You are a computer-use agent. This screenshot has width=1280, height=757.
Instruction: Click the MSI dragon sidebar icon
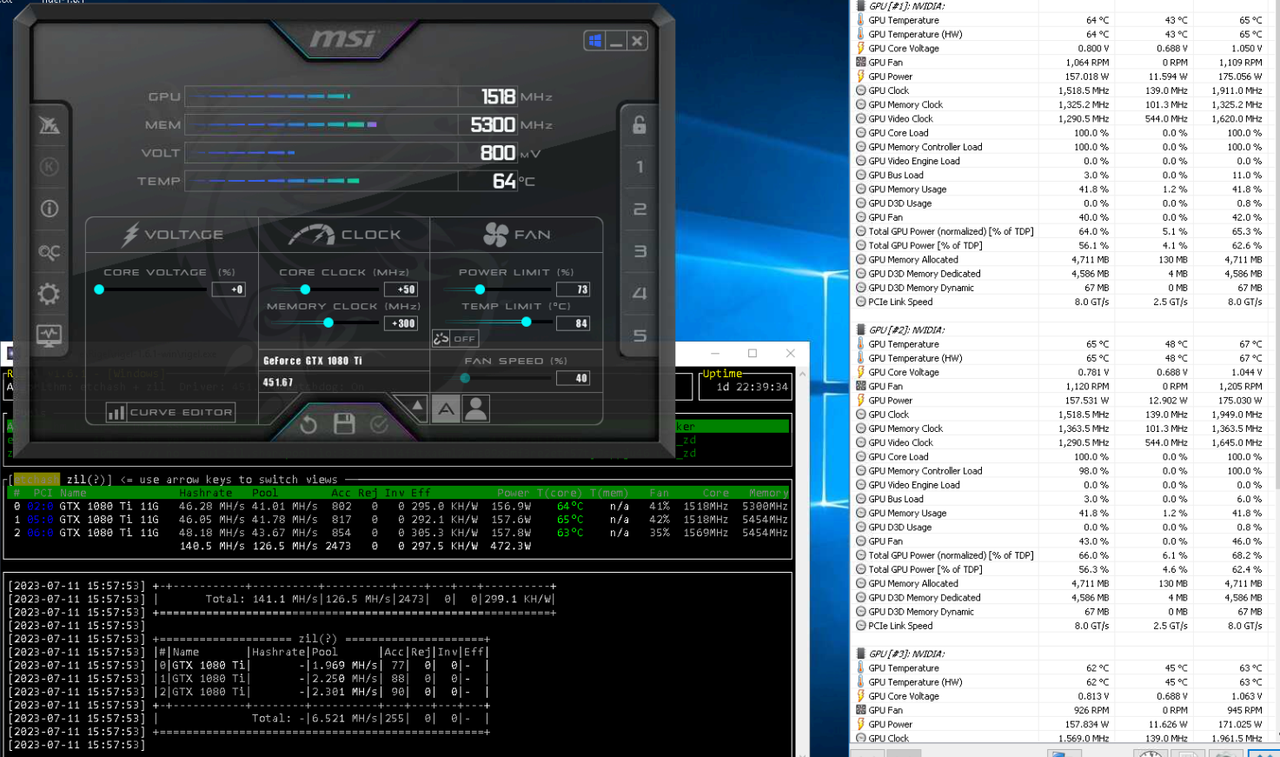48,125
